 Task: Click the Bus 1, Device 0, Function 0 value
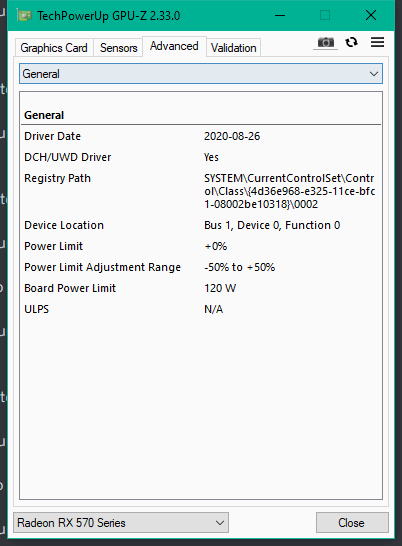(x=272, y=225)
